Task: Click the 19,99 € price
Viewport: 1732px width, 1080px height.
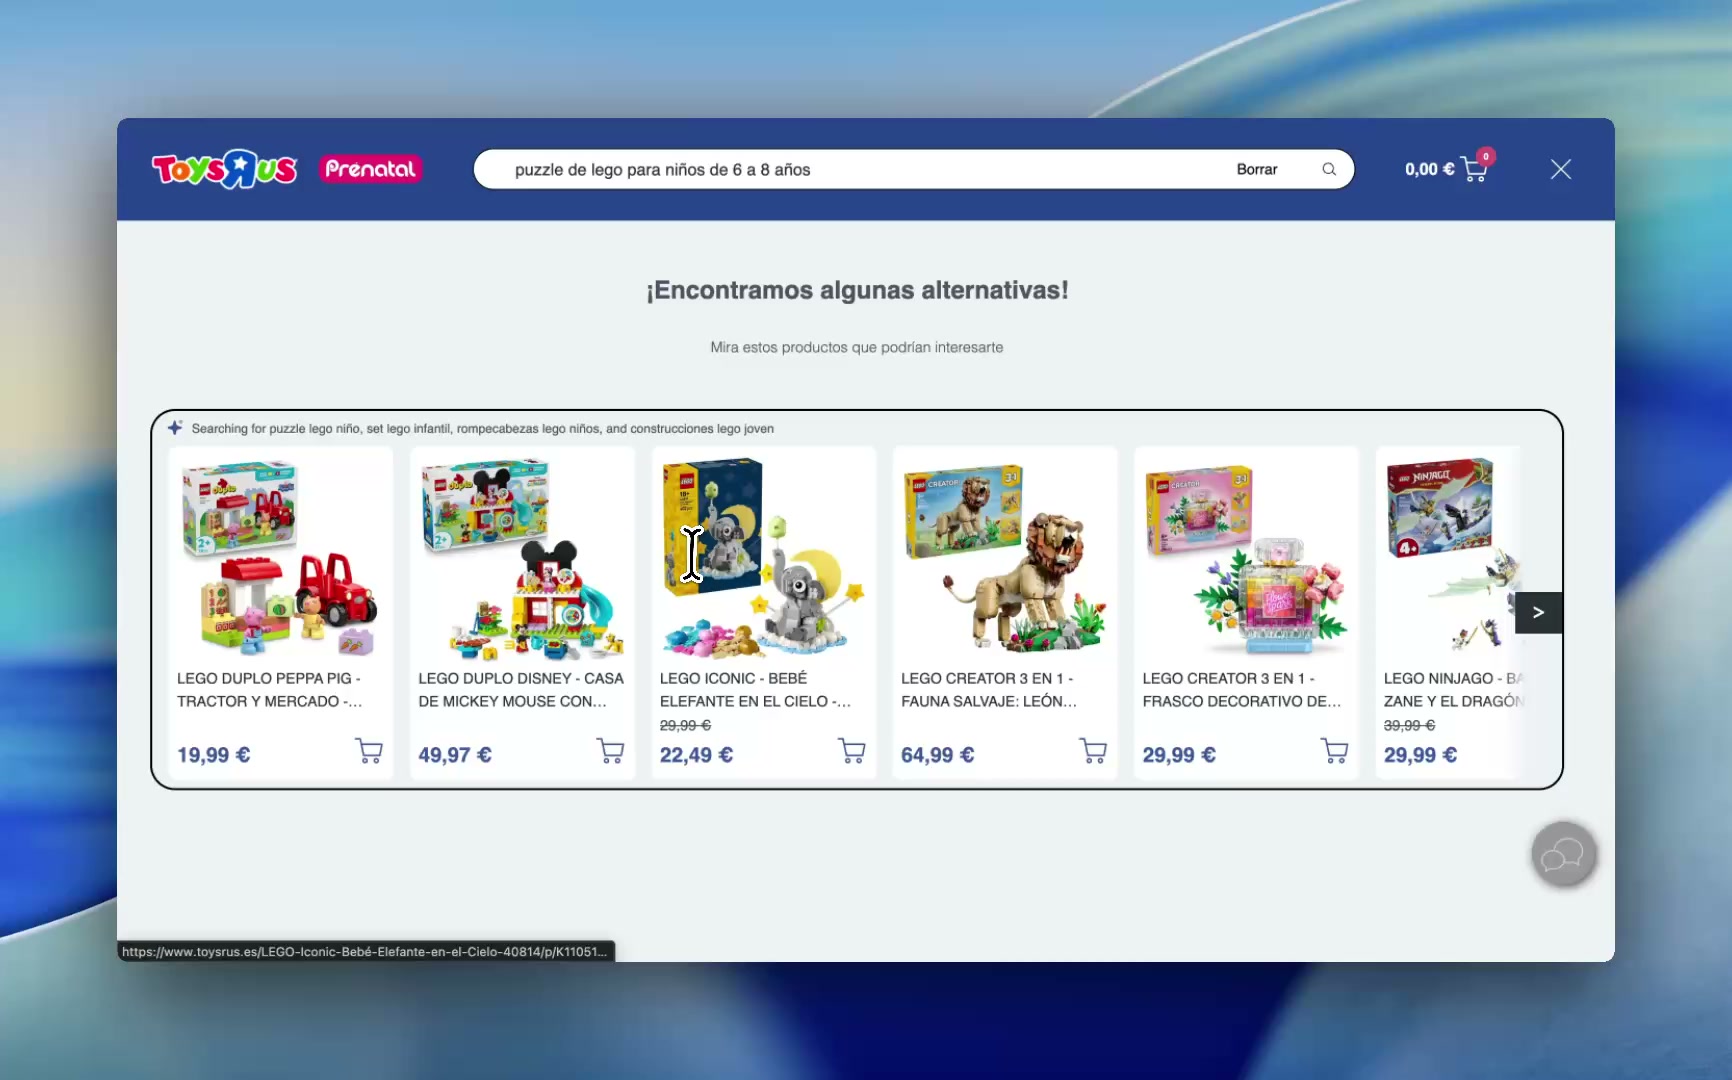Action: (x=214, y=755)
